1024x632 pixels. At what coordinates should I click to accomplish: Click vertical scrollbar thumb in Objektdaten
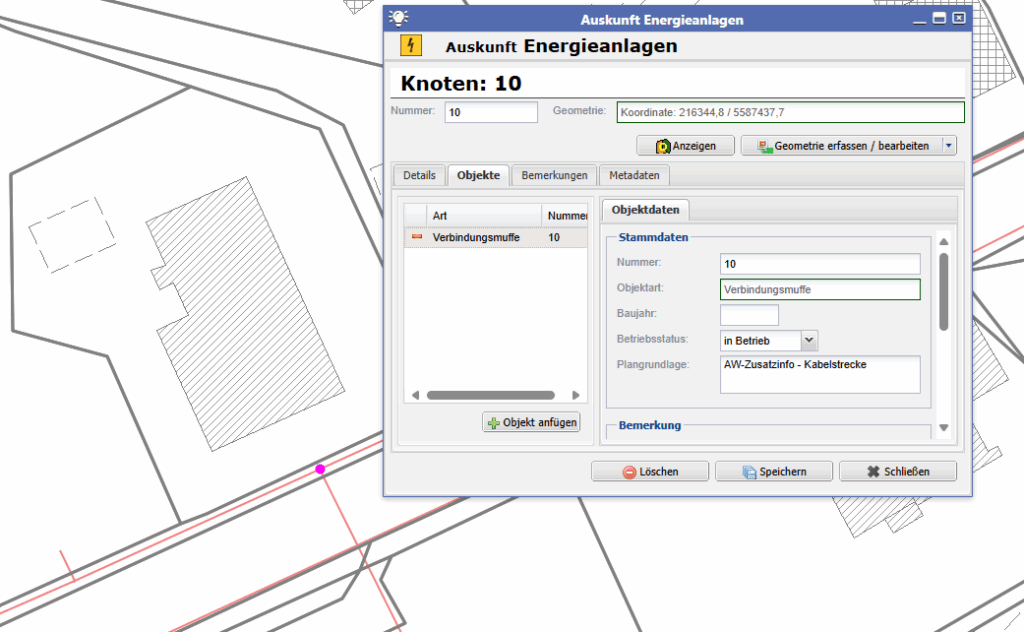pos(944,292)
